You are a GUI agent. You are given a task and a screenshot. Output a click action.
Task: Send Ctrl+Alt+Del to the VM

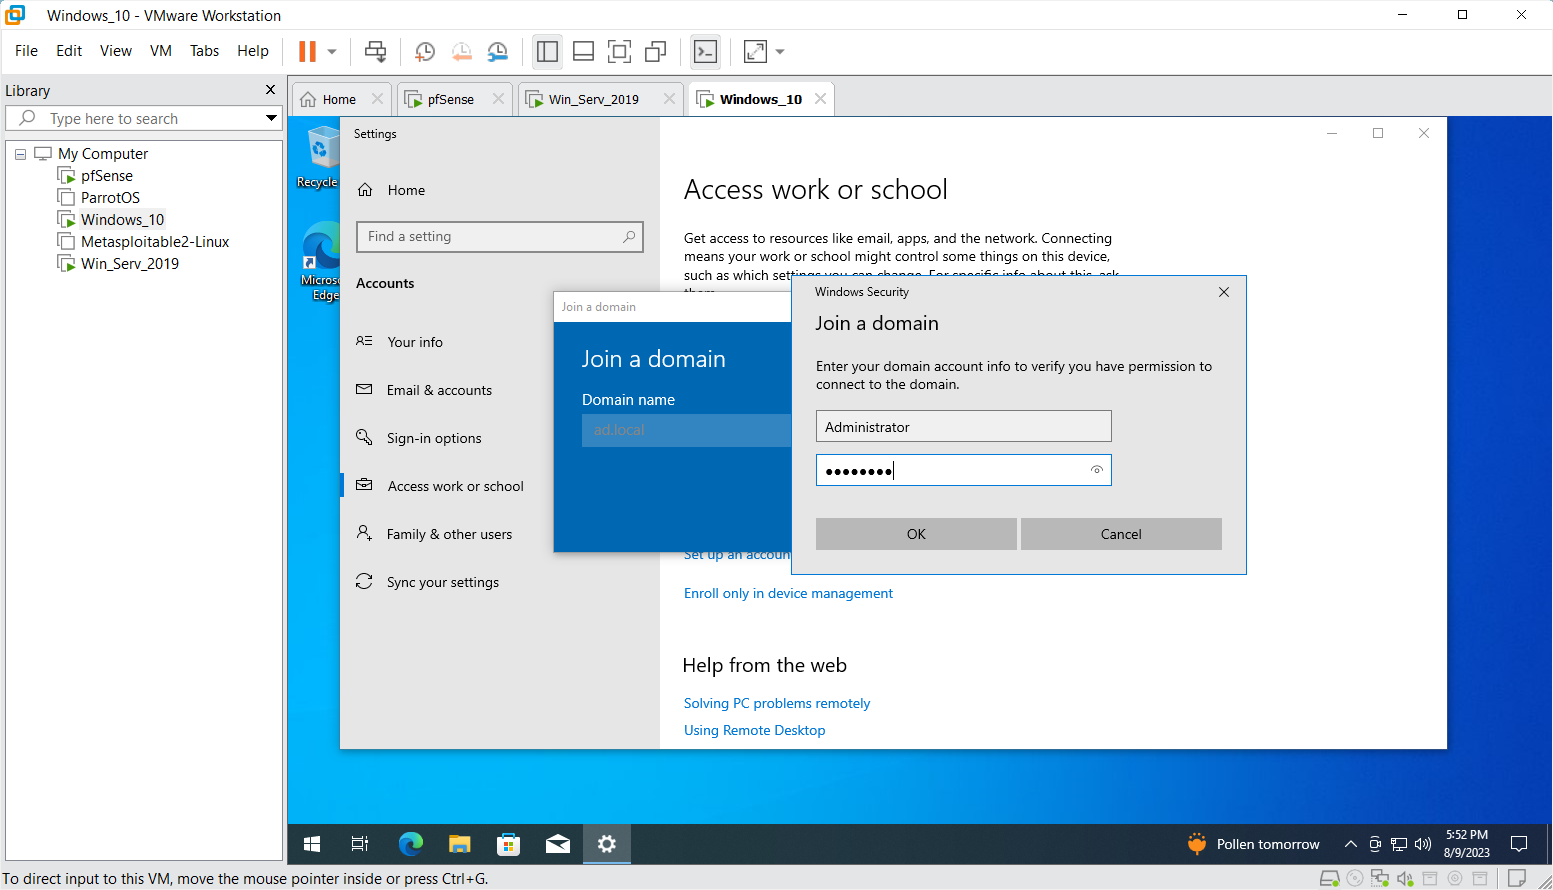click(x=376, y=51)
